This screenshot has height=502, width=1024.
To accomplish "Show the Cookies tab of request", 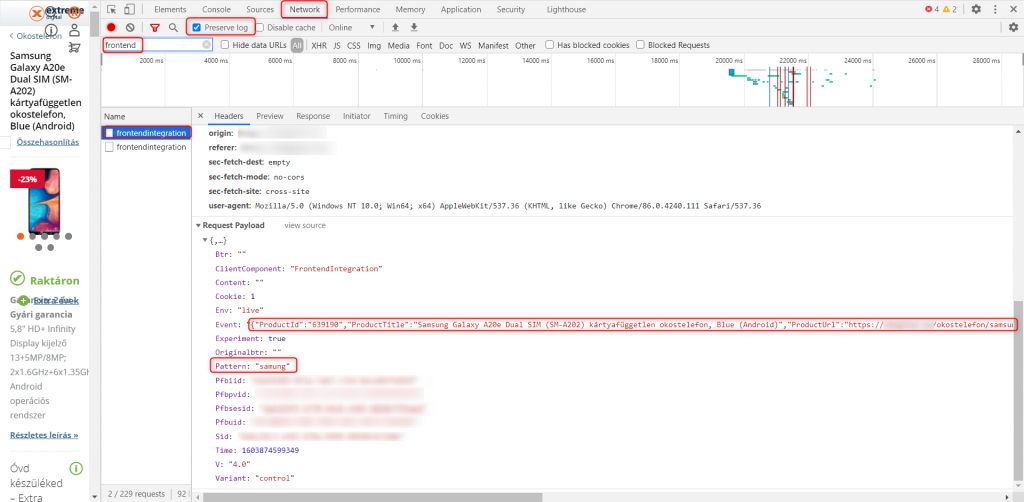I will 435,116.
